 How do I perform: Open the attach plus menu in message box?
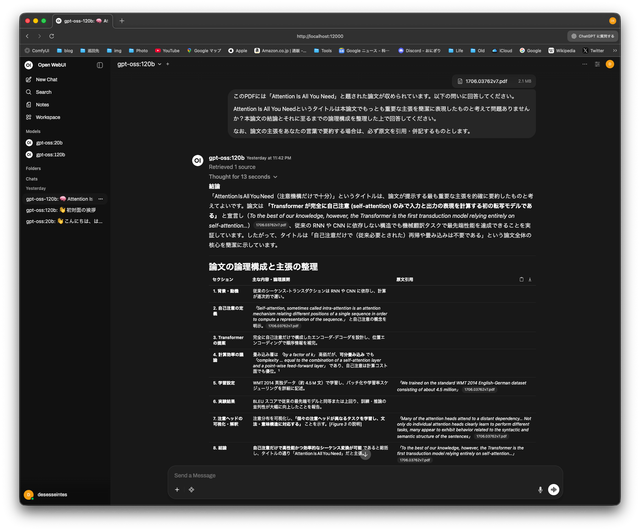click(x=177, y=490)
